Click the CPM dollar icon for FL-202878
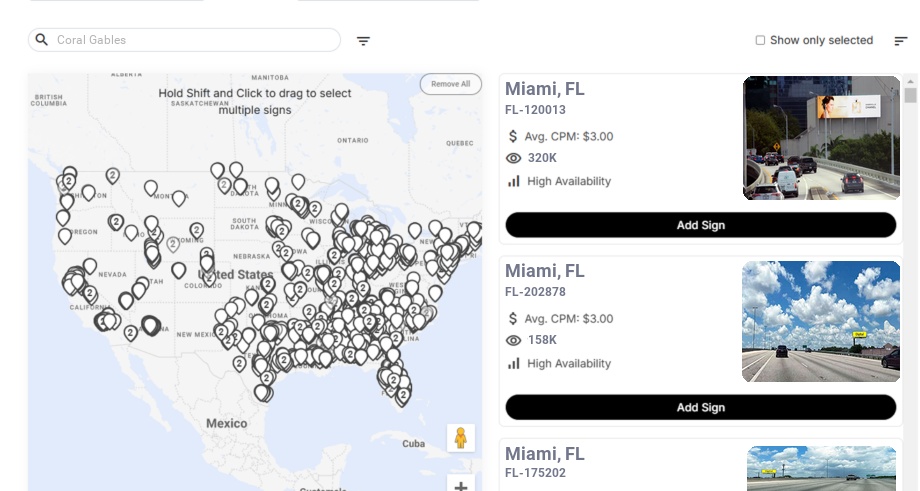 point(514,319)
